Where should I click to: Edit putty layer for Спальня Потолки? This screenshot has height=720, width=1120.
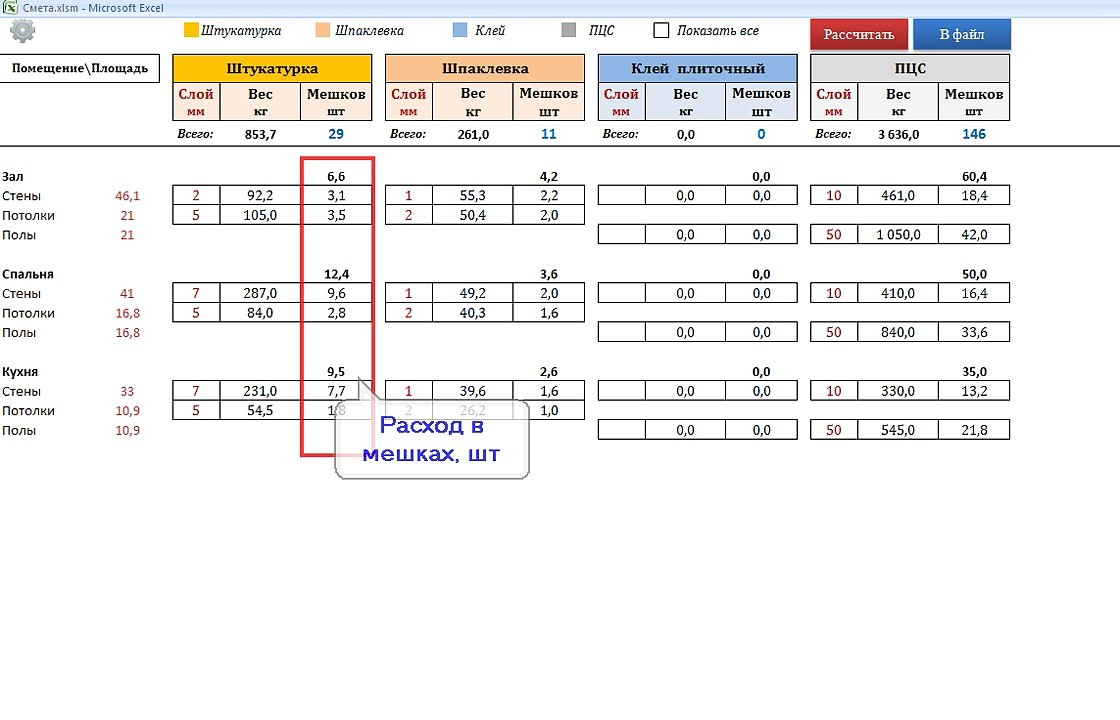pos(409,313)
